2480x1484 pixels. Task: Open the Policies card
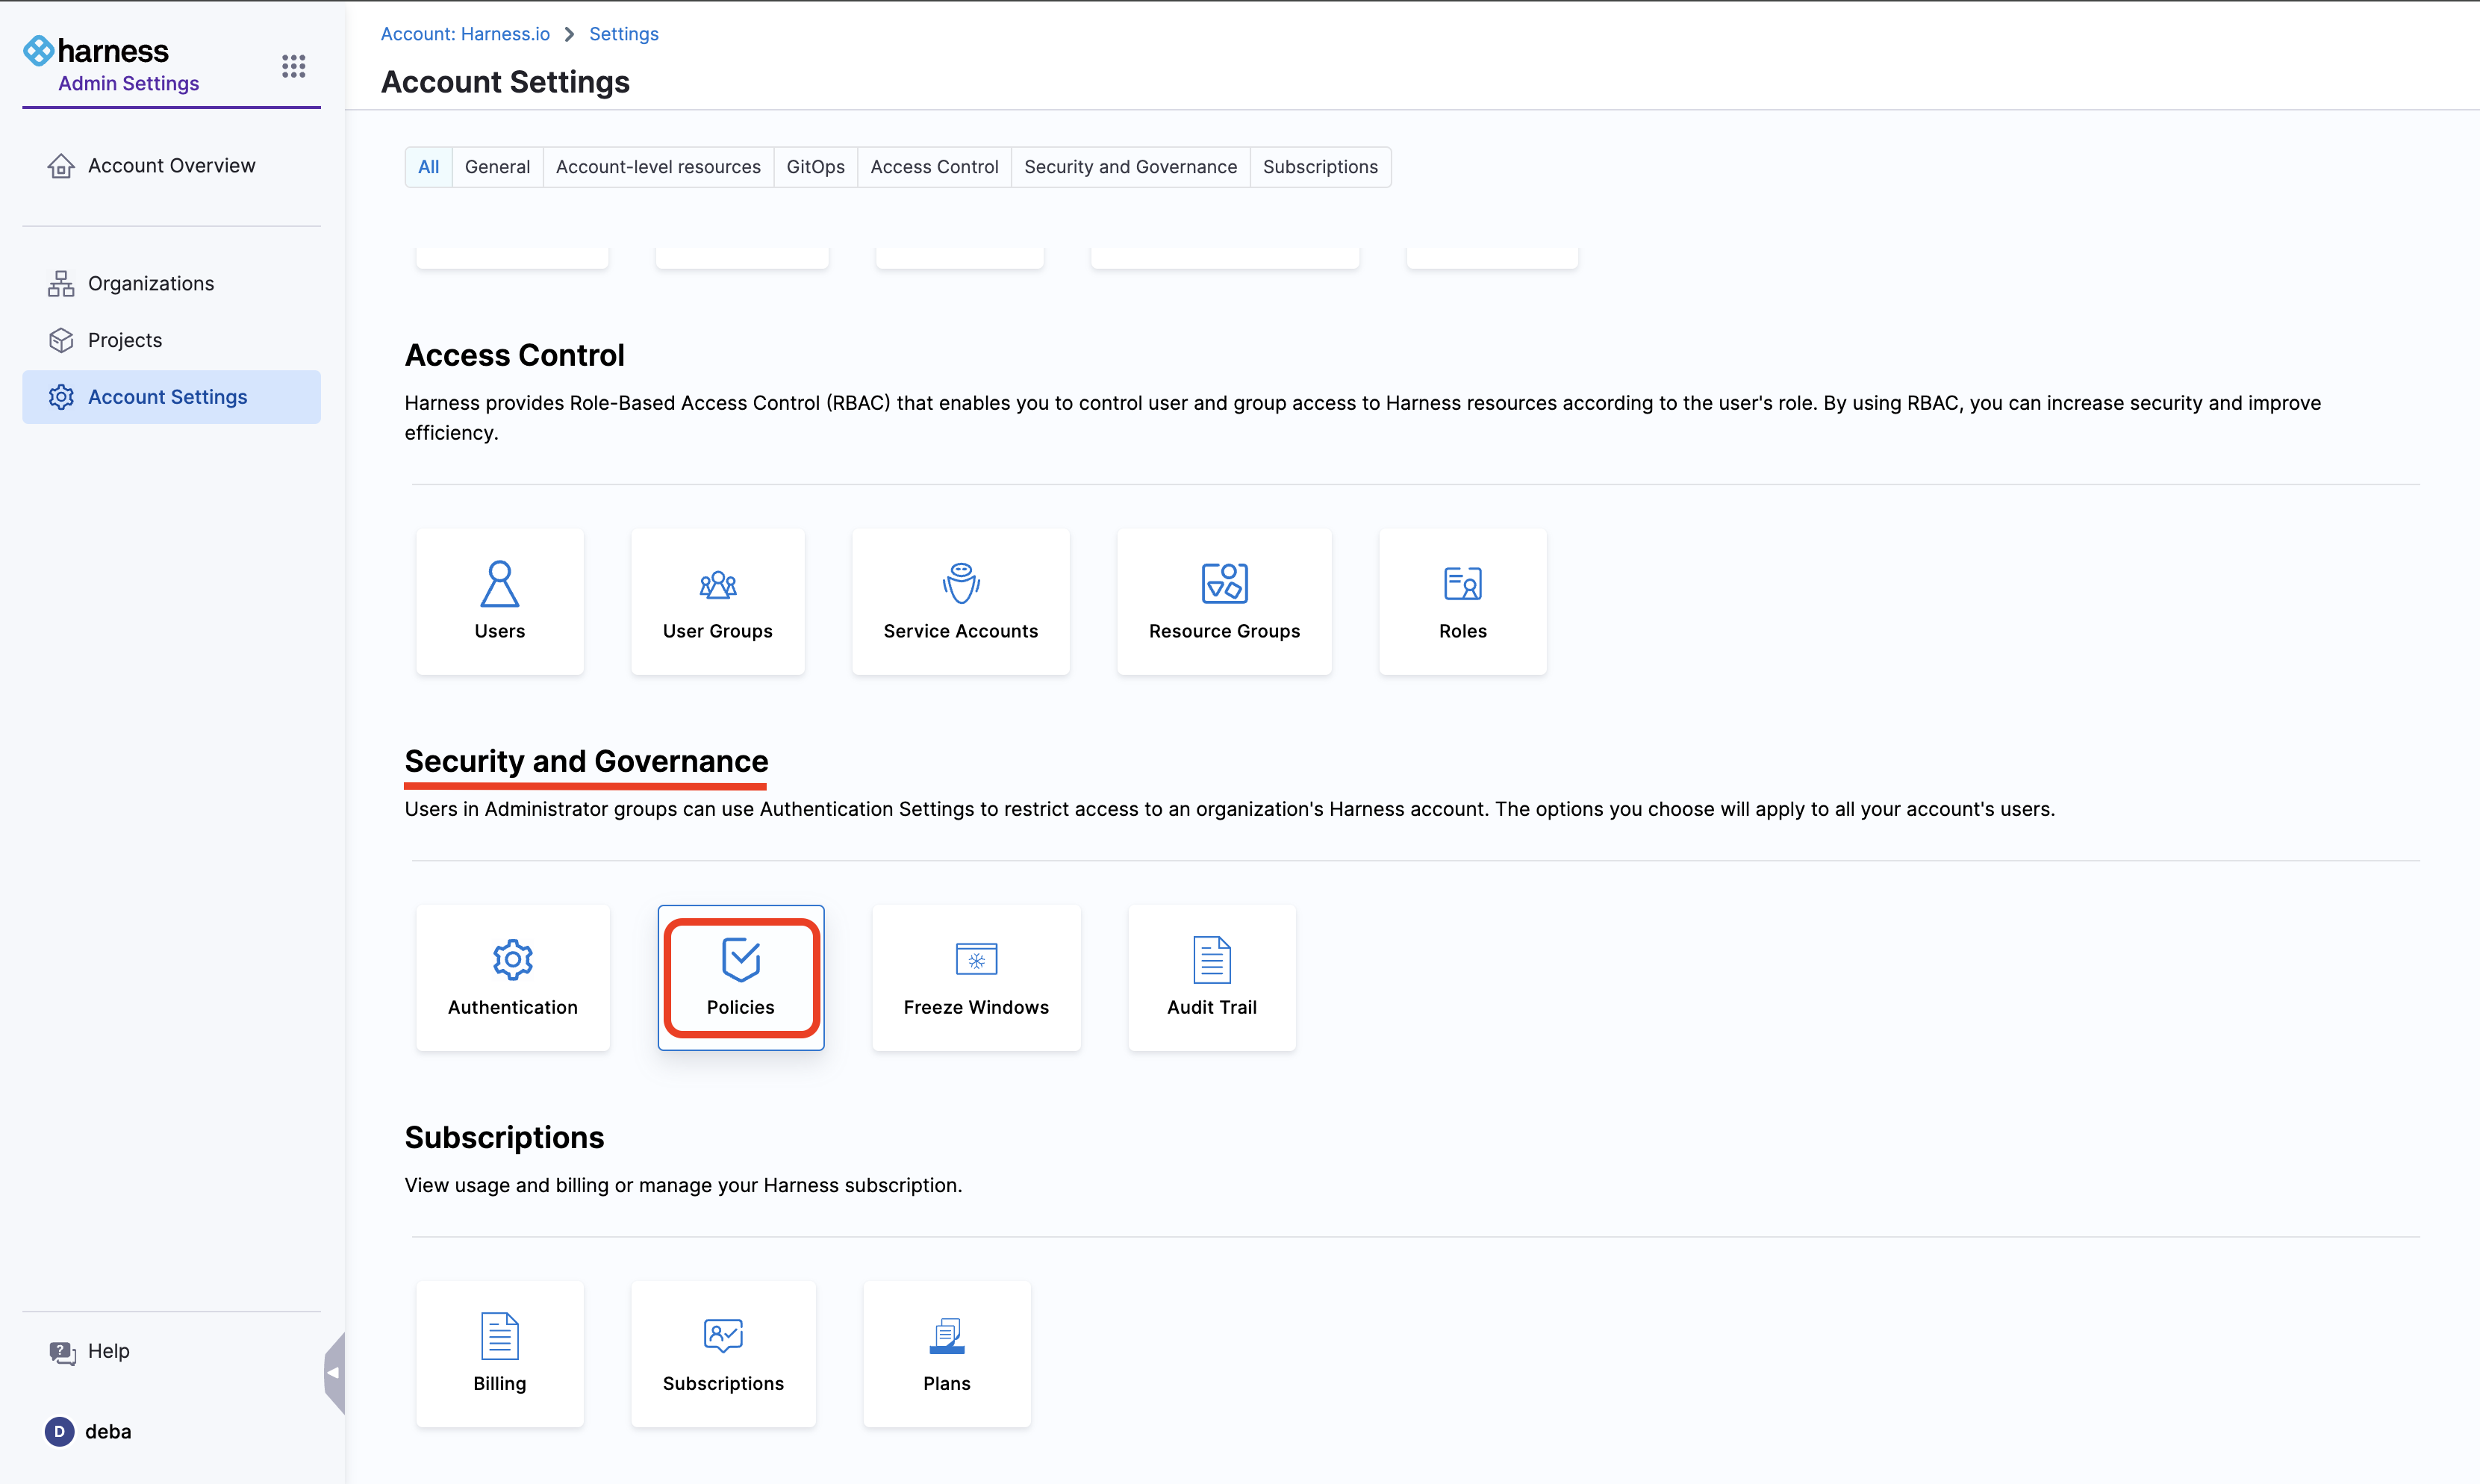740,977
